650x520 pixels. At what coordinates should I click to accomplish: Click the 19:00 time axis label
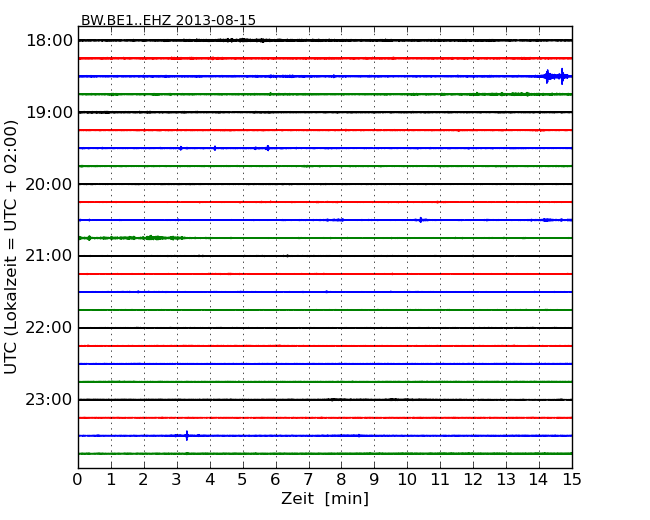coord(49,112)
